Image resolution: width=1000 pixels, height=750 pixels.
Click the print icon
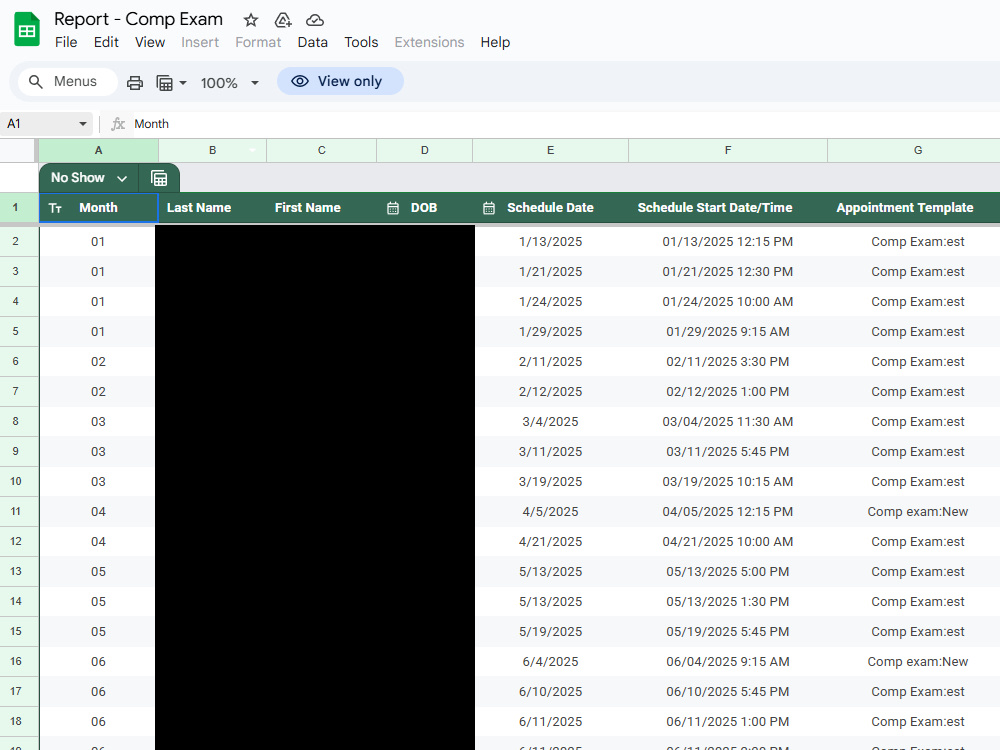[135, 83]
